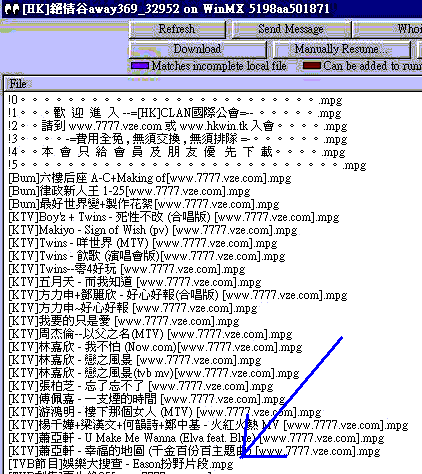Click the Refresh button
This screenshot has width=422, height=474.
pos(177,29)
